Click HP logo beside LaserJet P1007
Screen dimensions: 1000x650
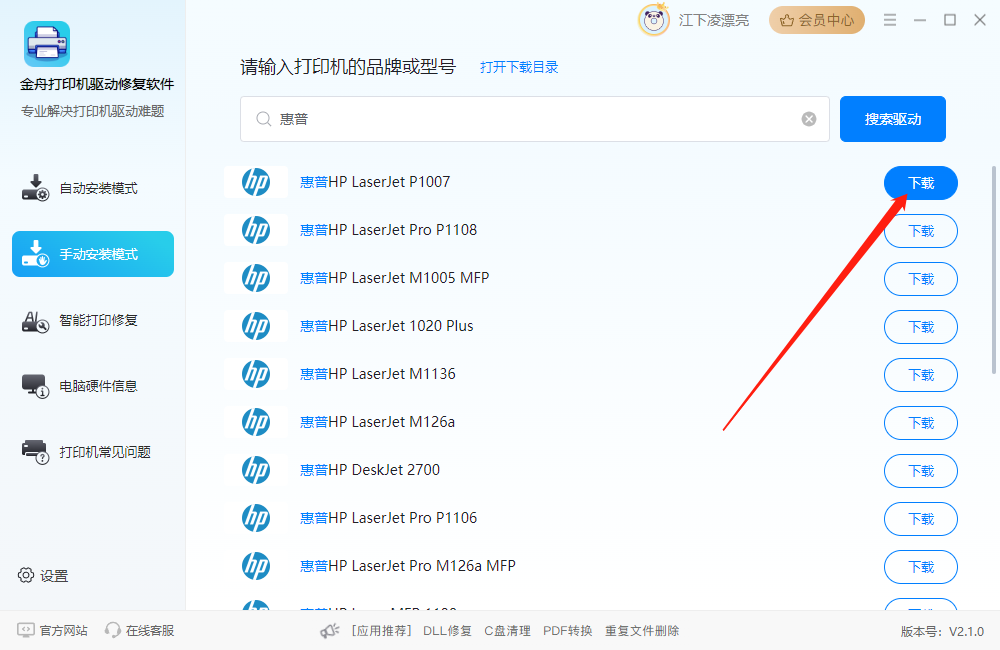coord(256,182)
